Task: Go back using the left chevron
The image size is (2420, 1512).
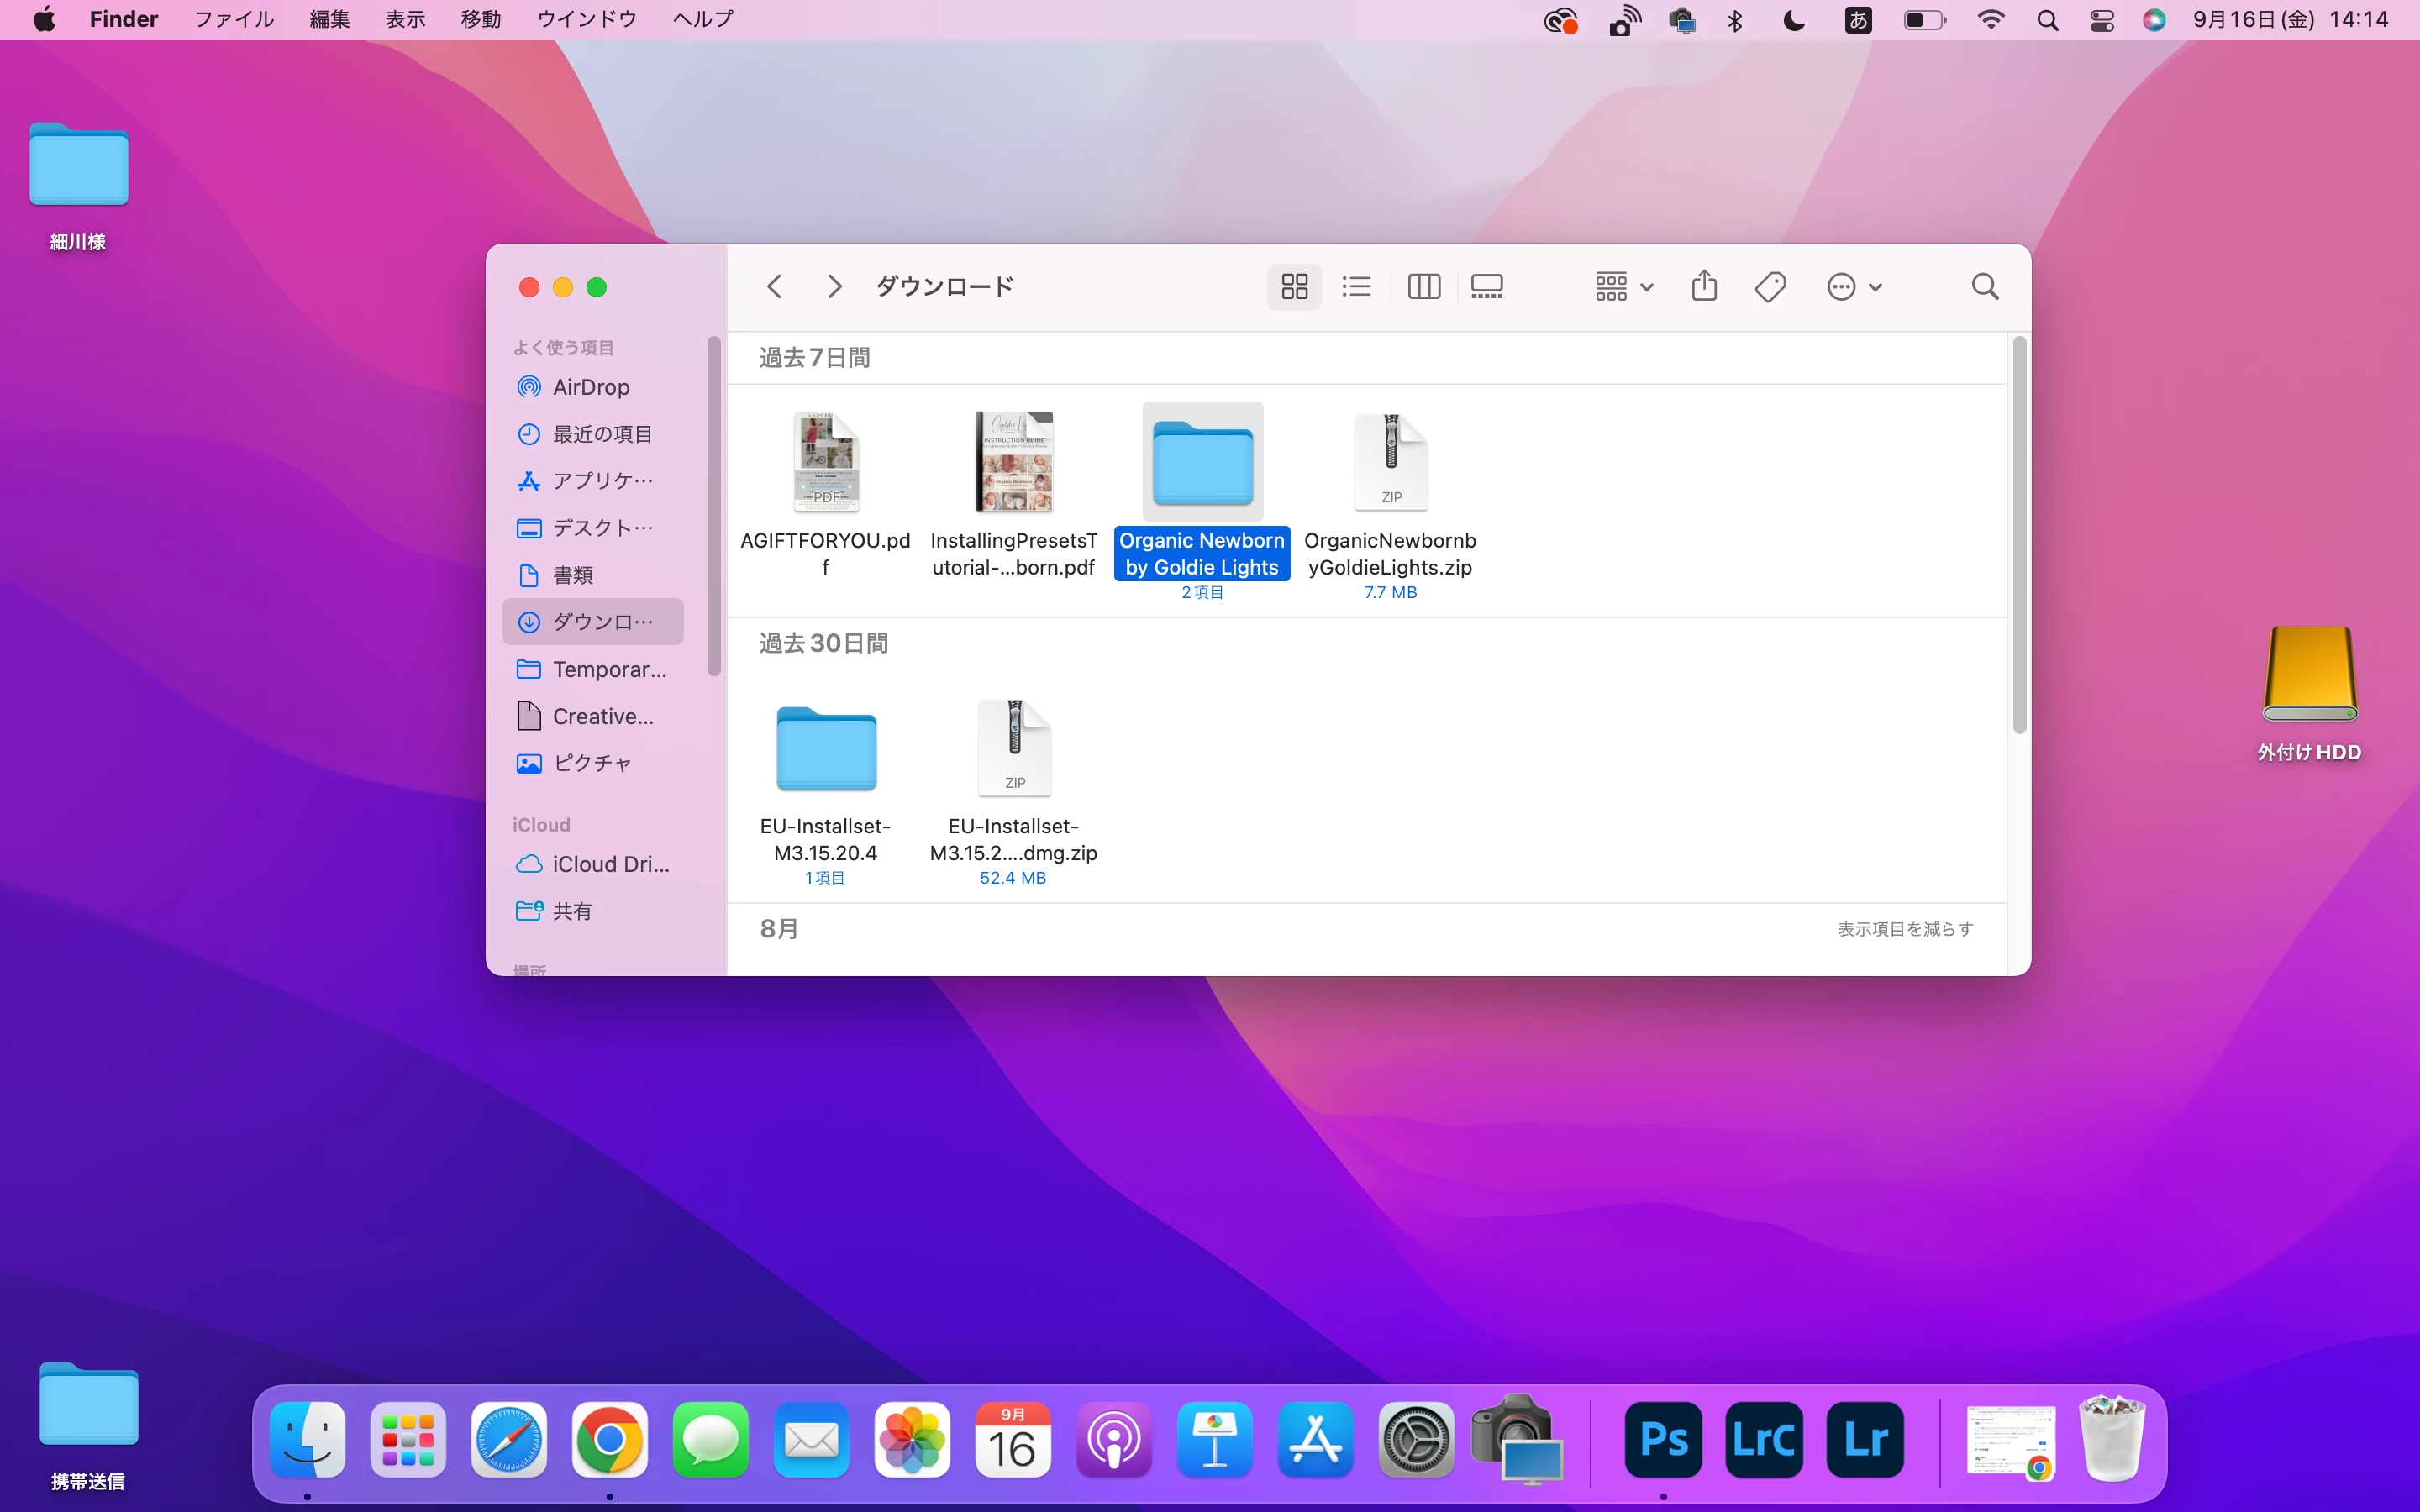Action: click(x=774, y=287)
